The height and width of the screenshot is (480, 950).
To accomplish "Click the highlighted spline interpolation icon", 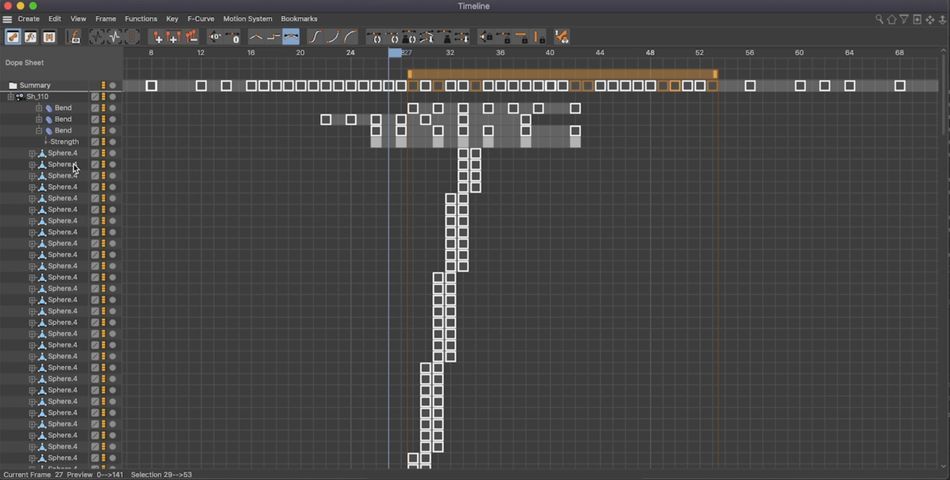I will point(291,37).
